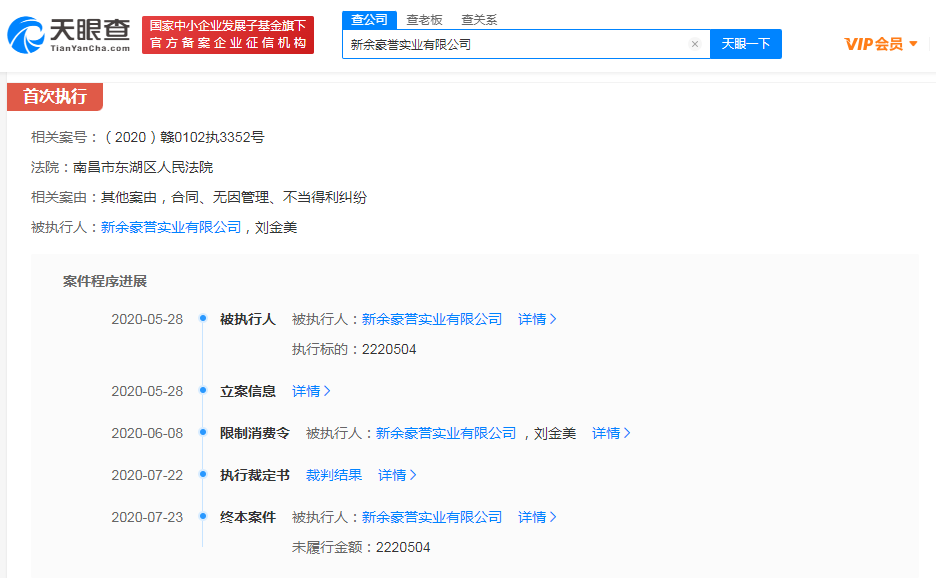936x578 pixels.
Task: Click the date 2020-06-08
Action: click(x=147, y=434)
